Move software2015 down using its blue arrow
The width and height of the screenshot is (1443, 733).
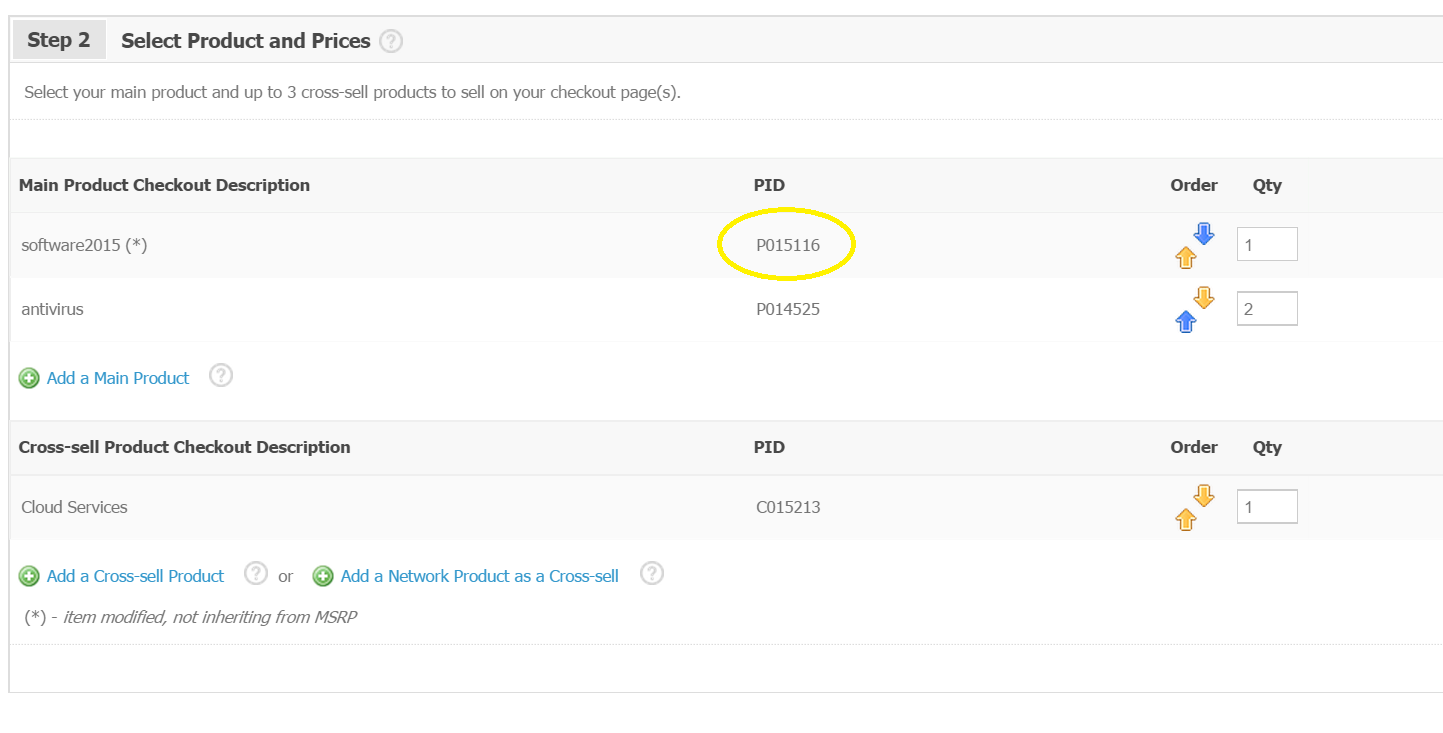tap(1204, 234)
